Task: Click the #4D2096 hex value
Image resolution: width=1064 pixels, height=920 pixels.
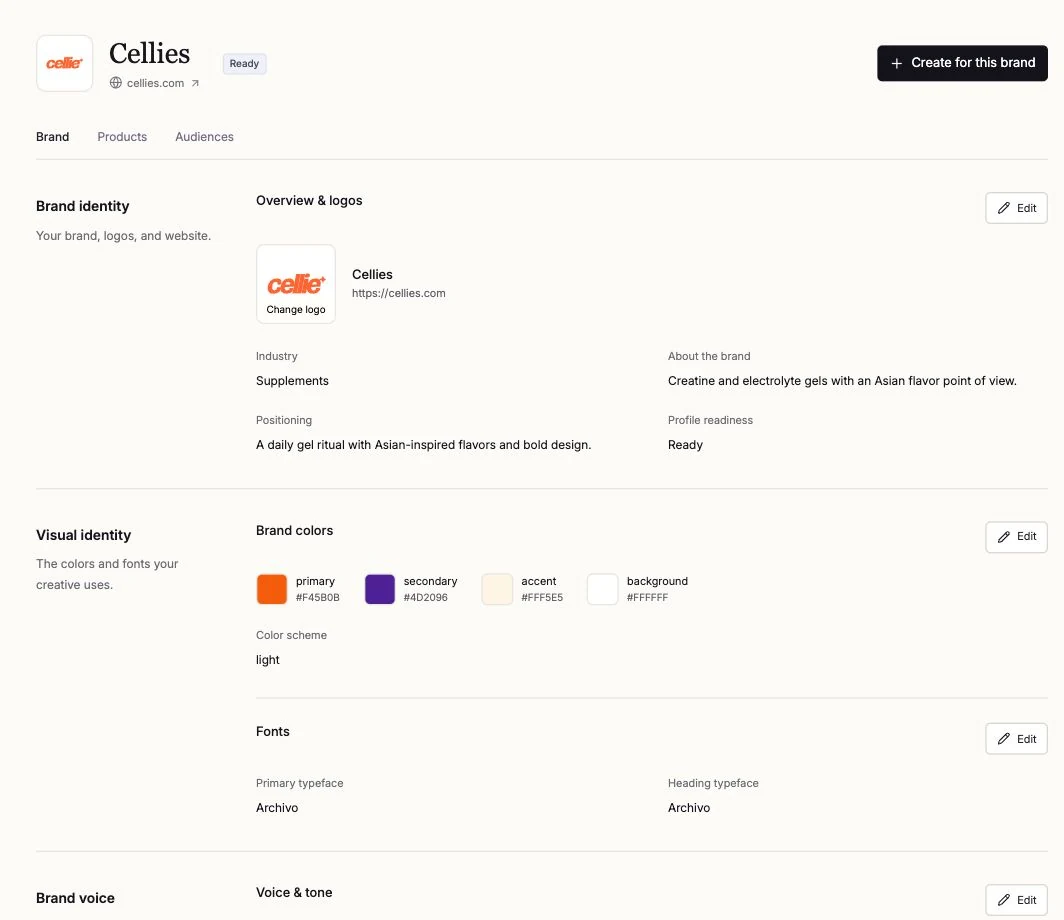Action: [x=425, y=598]
